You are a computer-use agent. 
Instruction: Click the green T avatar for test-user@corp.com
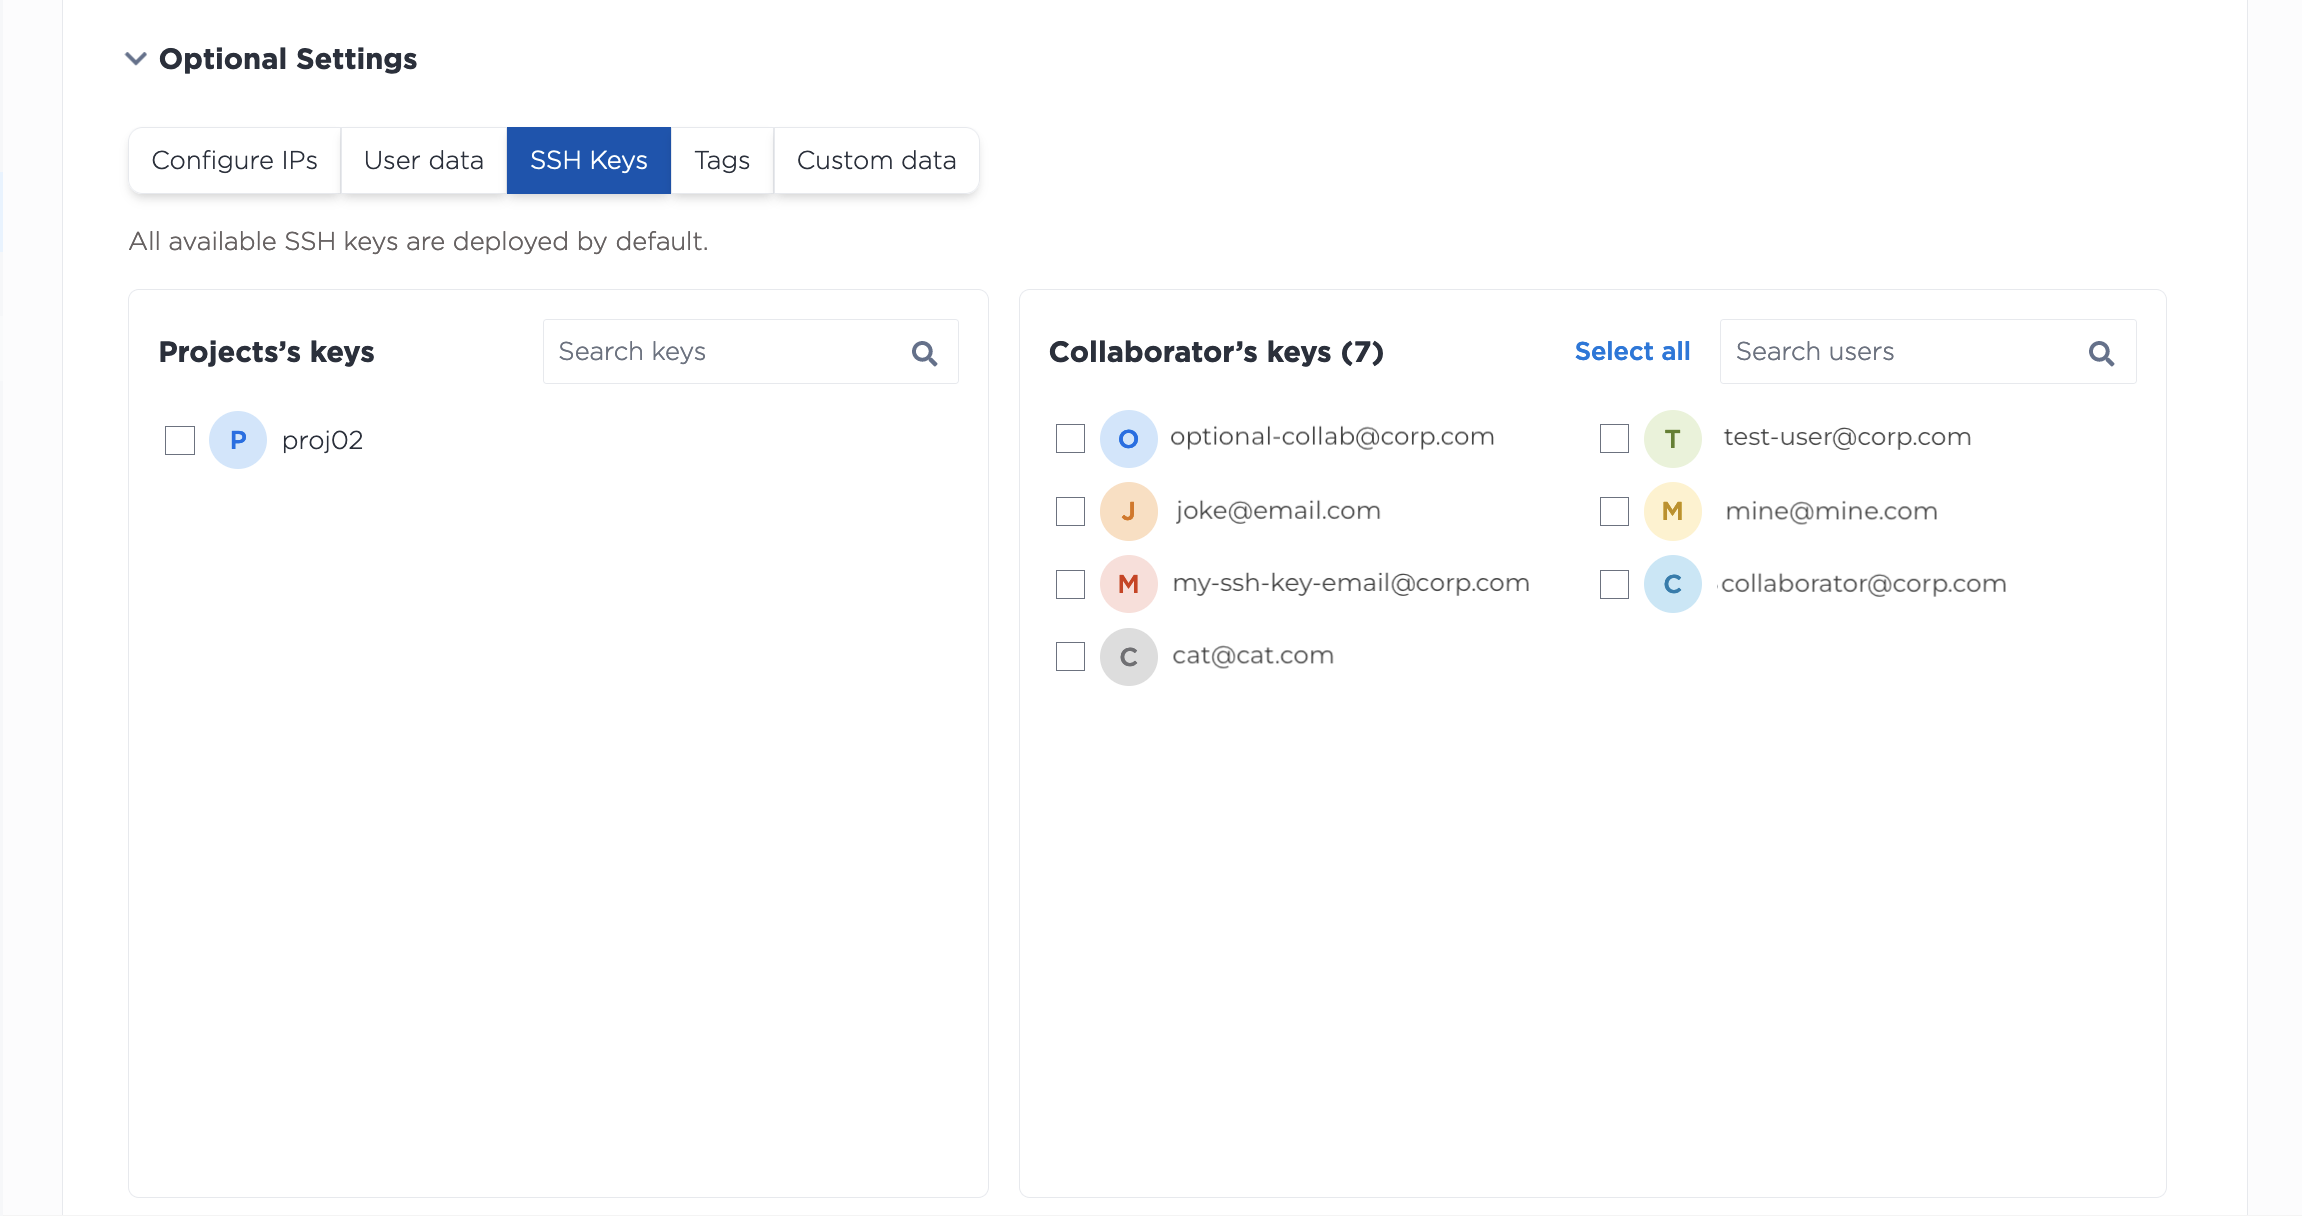click(1672, 438)
